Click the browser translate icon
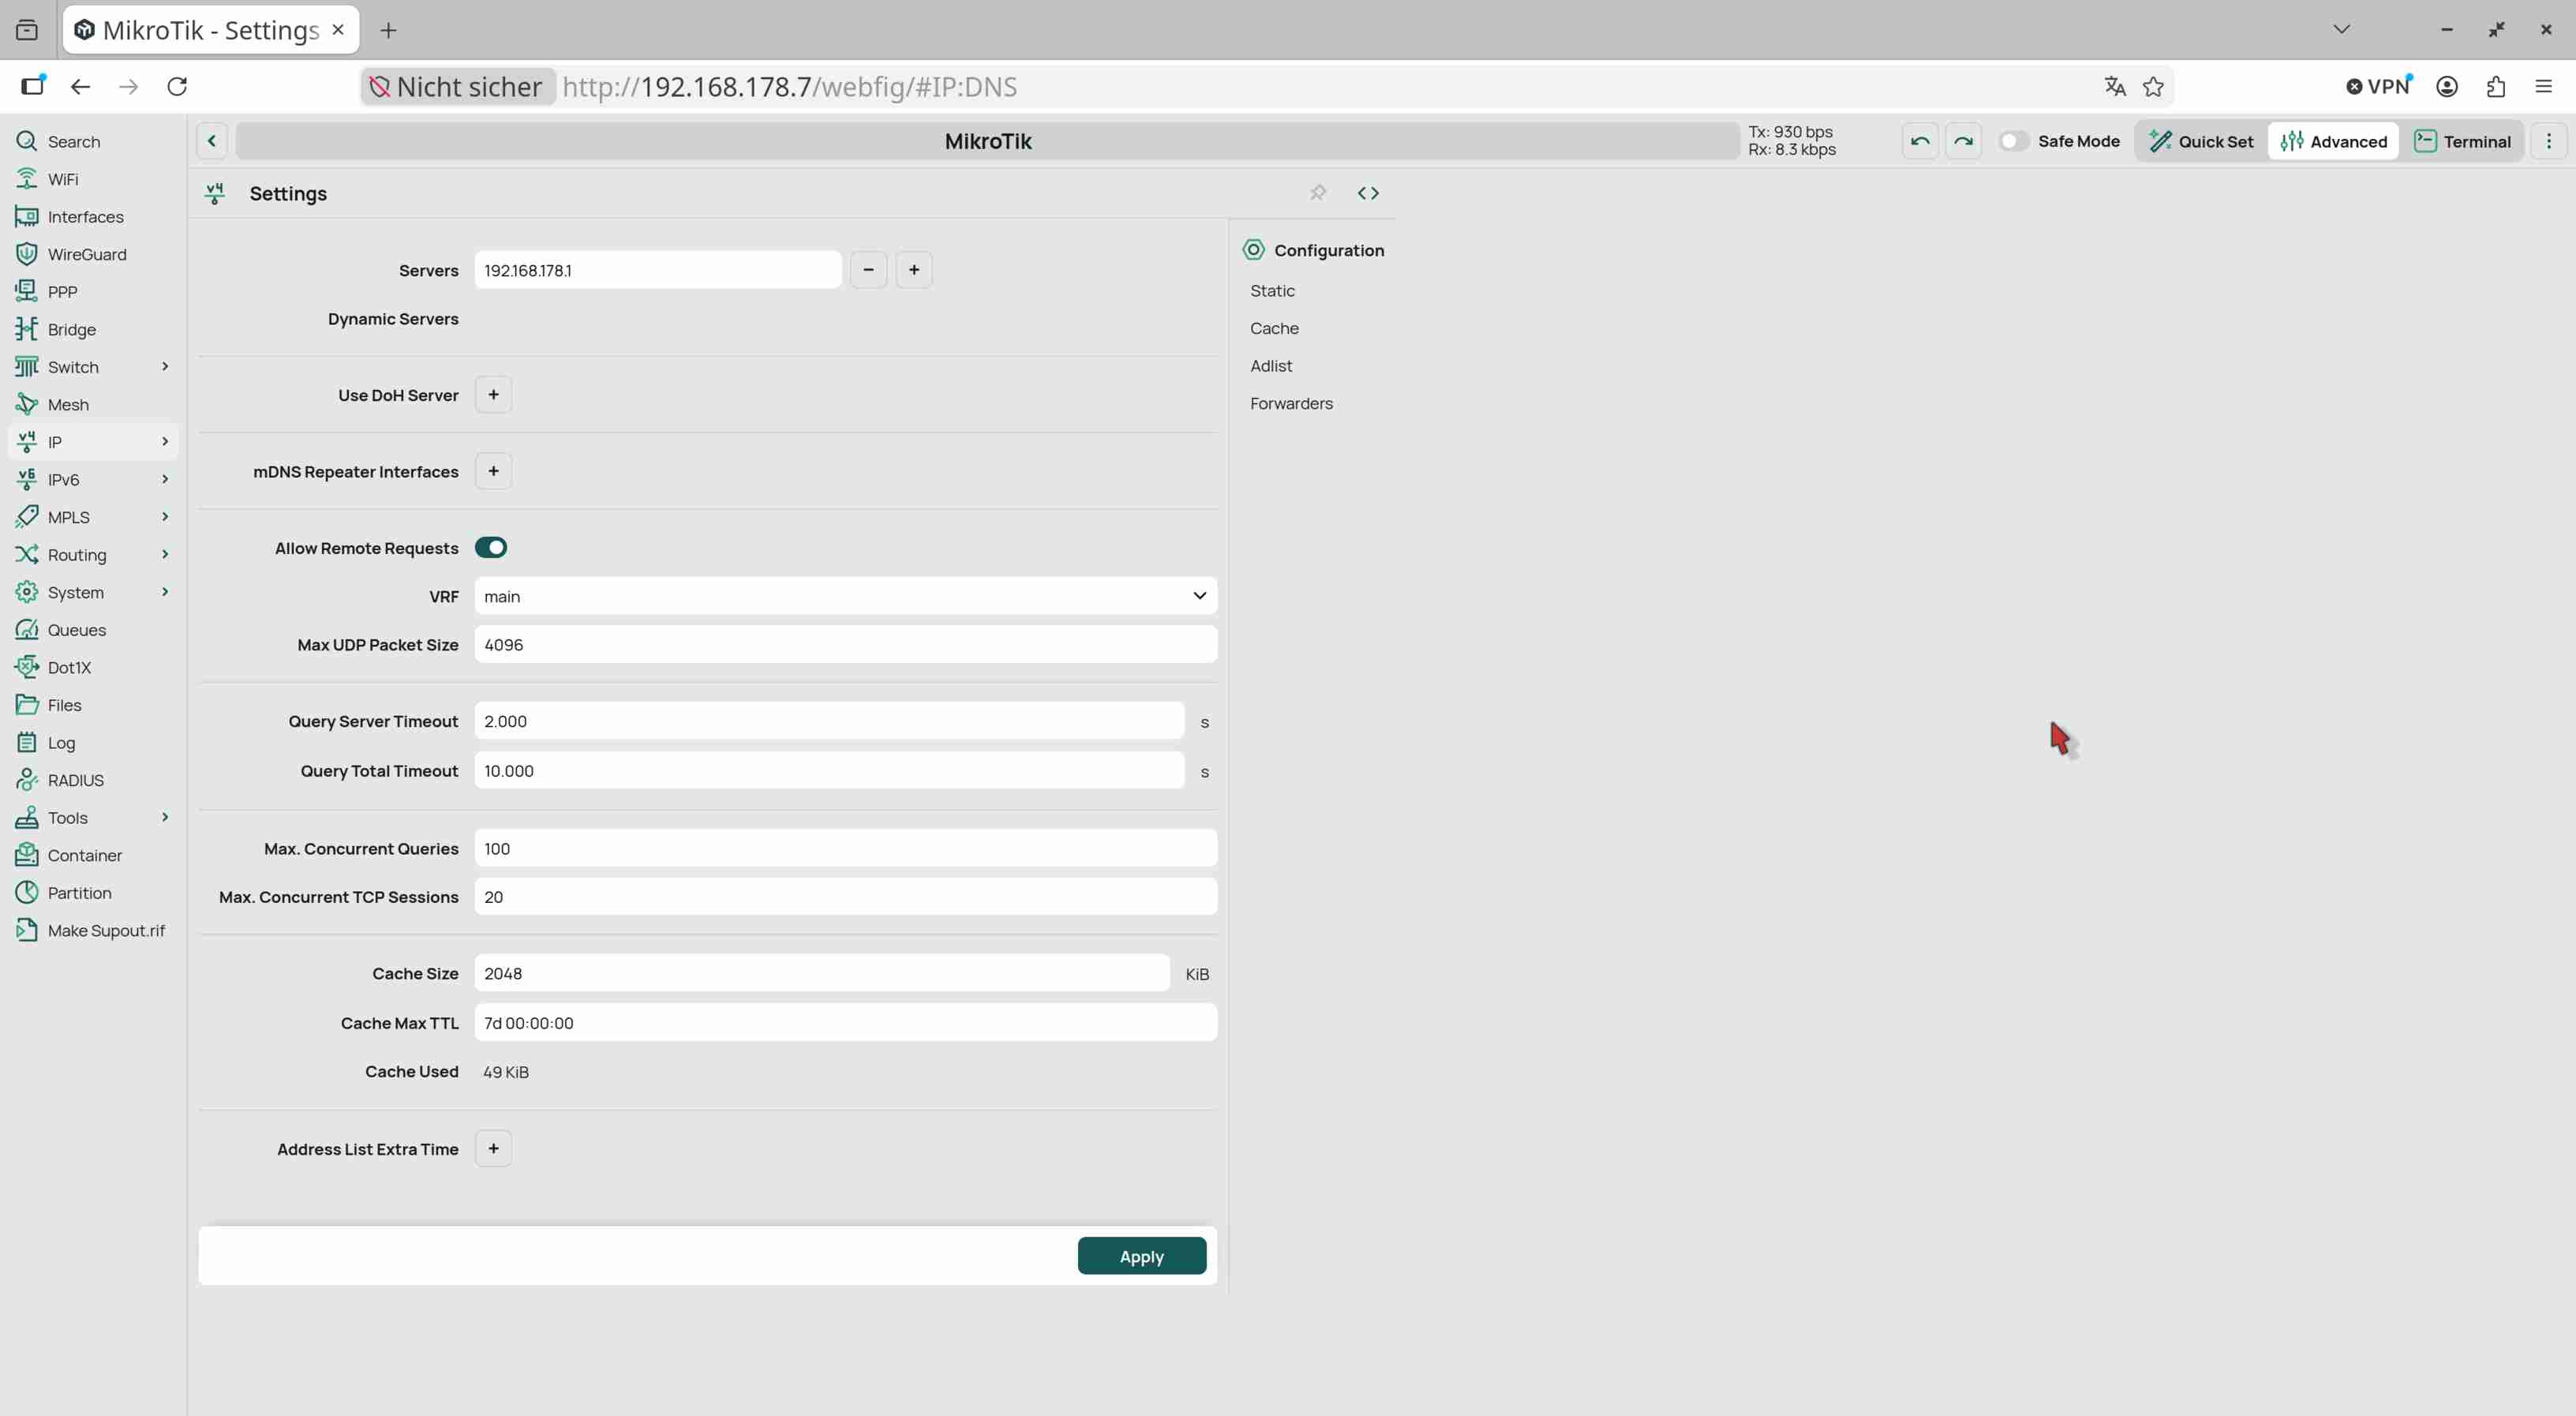This screenshot has height=1416, width=2576. [x=2114, y=86]
